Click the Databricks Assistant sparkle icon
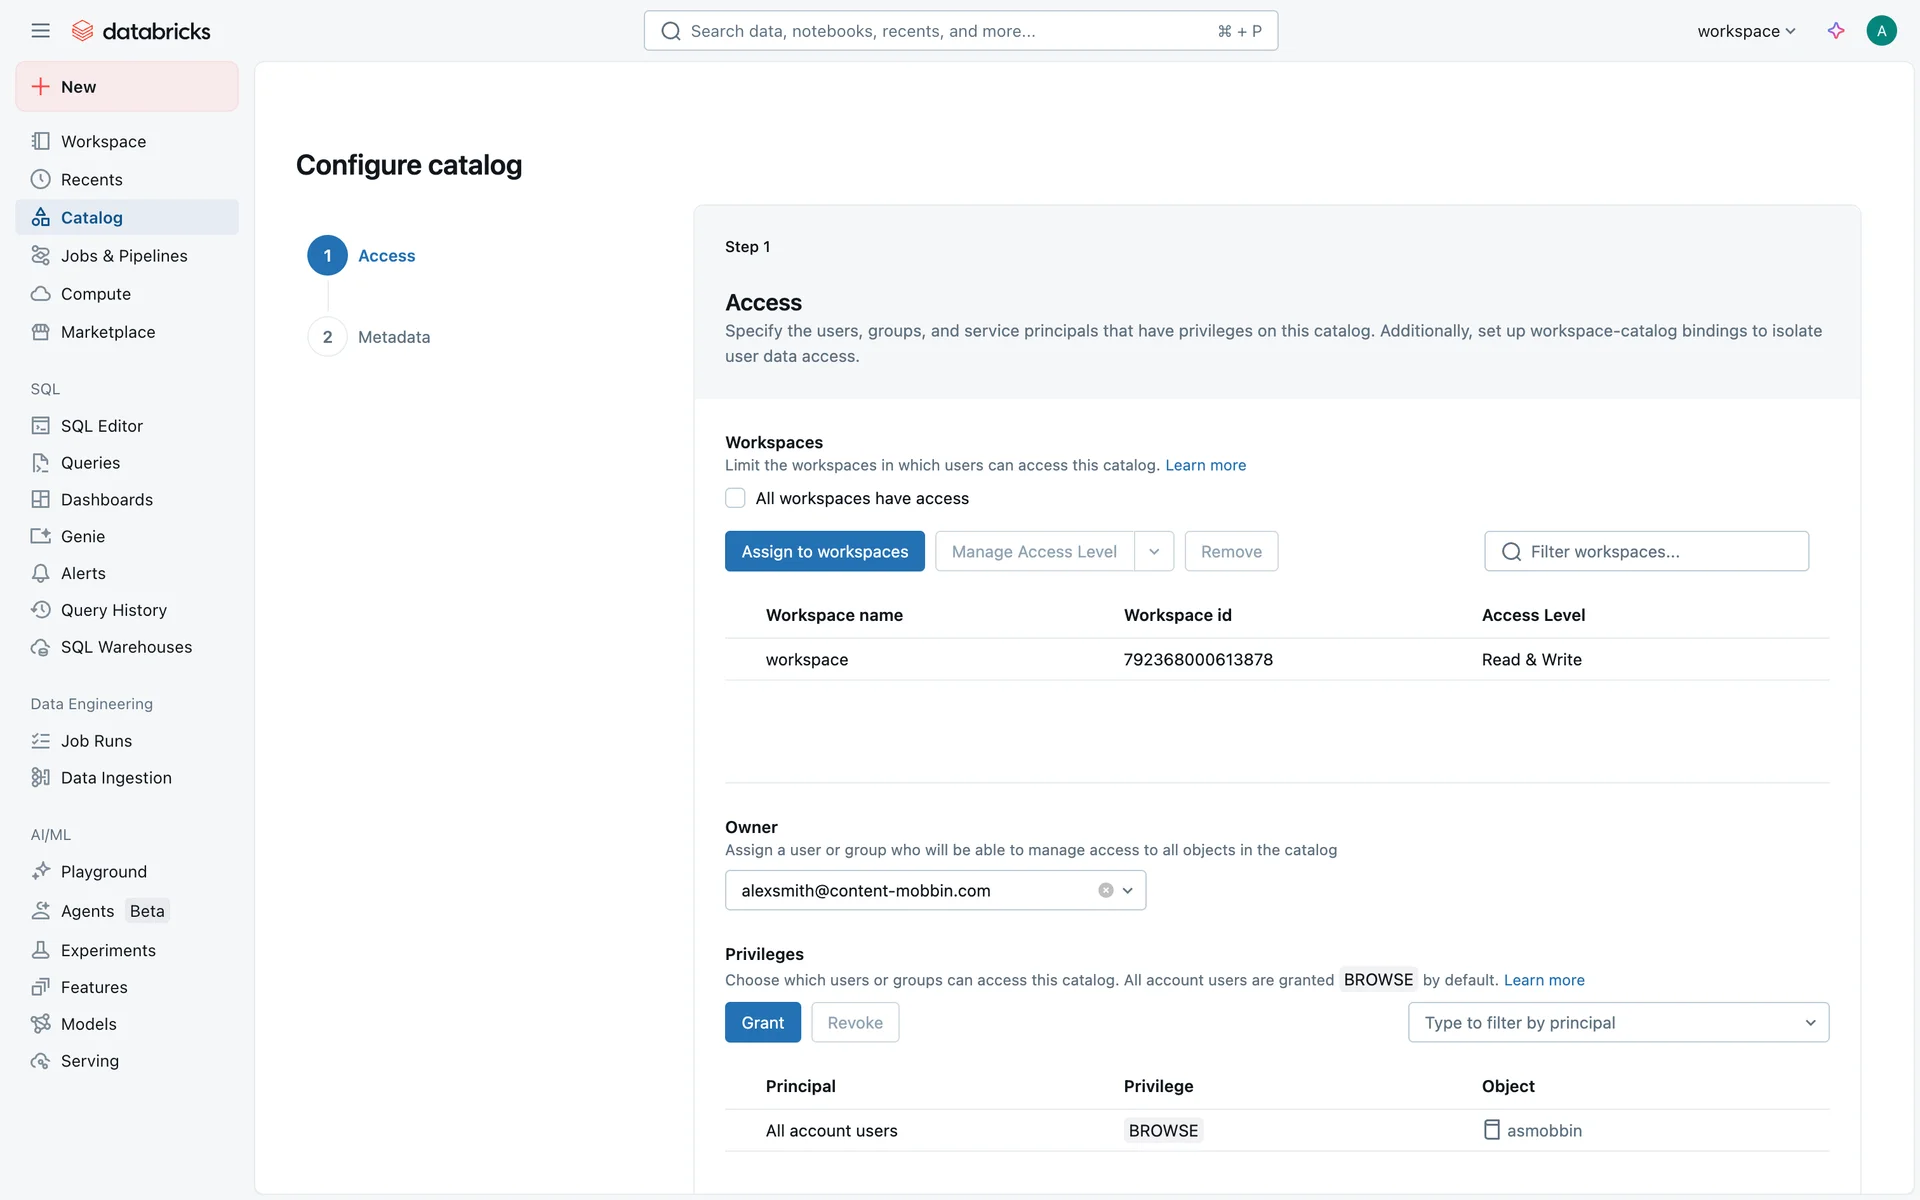Image resolution: width=1920 pixels, height=1200 pixels. [1836, 31]
